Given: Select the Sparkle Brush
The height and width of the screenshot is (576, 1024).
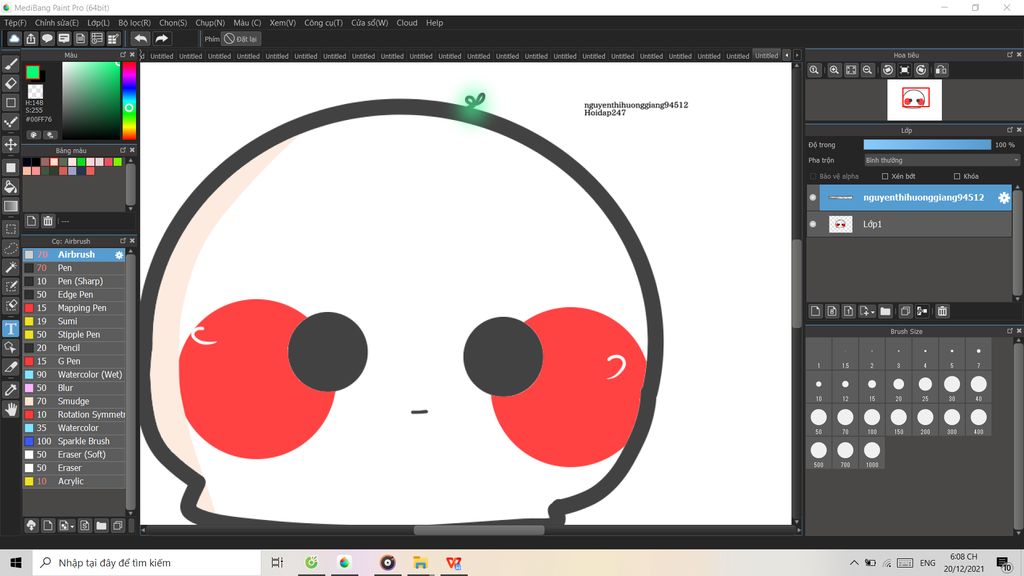Looking at the screenshot, I should (x=74, y=441).
